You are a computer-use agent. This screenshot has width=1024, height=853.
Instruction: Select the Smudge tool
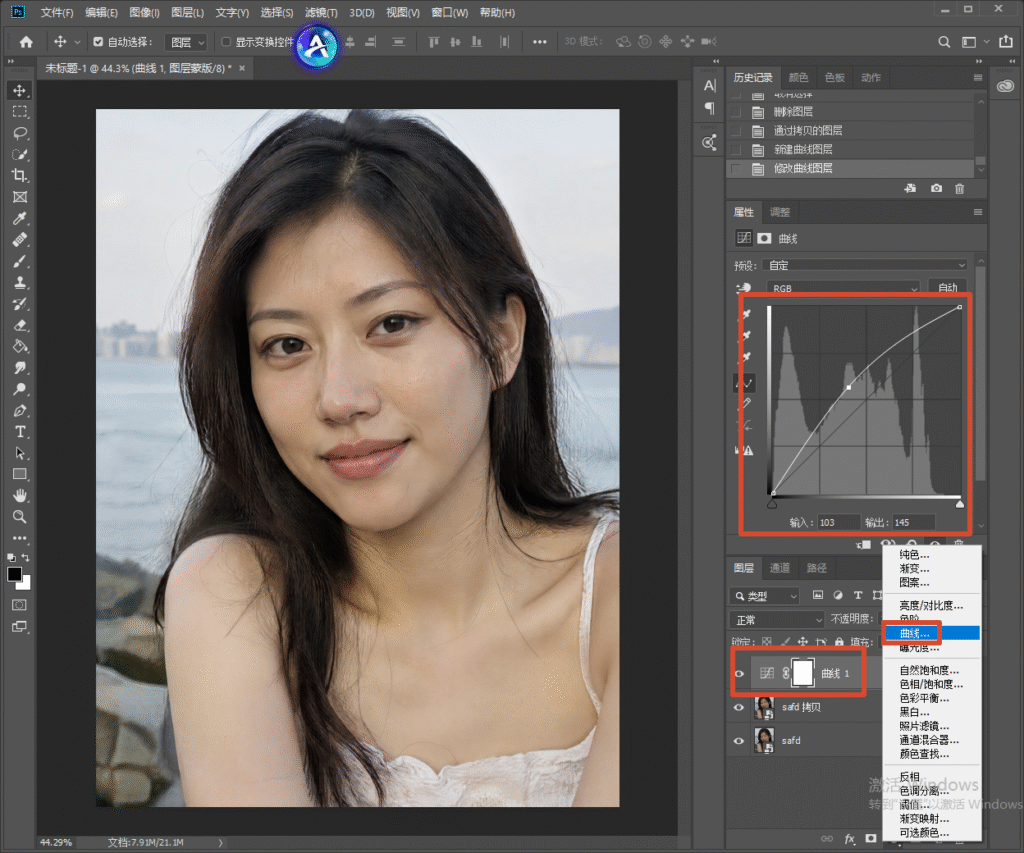pyautogui.click(x=20, y=368)
